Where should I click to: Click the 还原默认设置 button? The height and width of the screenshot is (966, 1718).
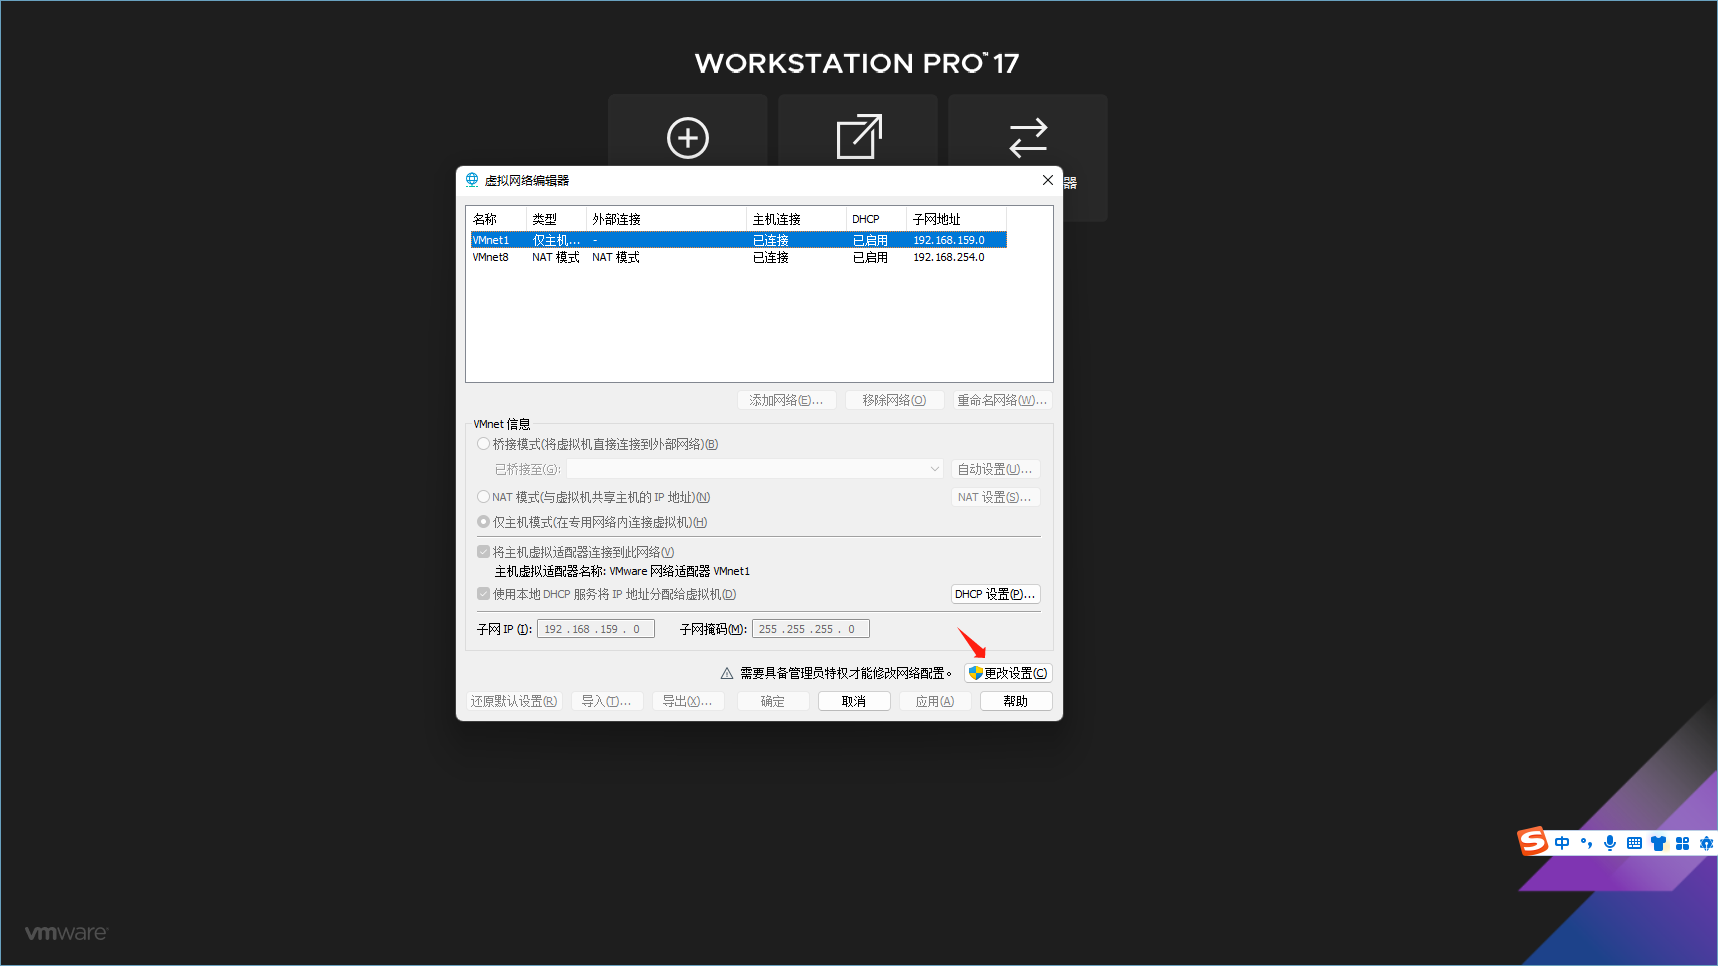pos(514,701)
